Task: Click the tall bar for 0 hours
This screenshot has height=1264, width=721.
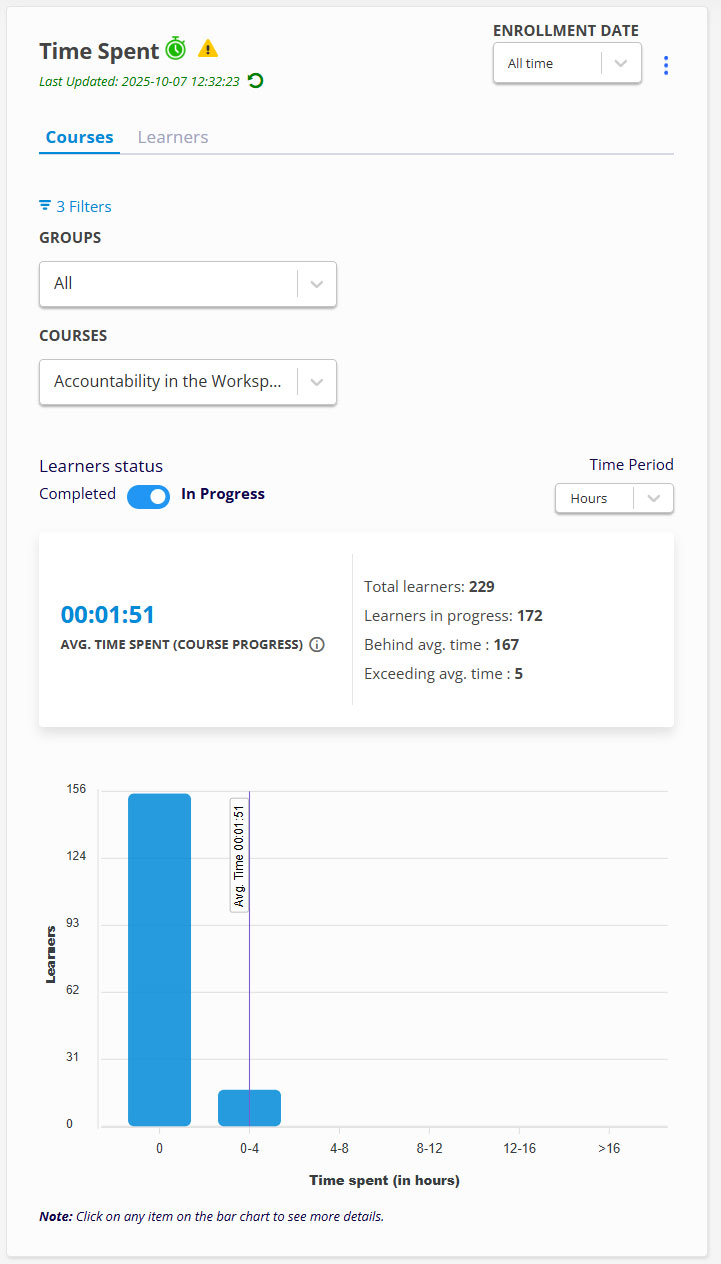Action: [159, 960]
